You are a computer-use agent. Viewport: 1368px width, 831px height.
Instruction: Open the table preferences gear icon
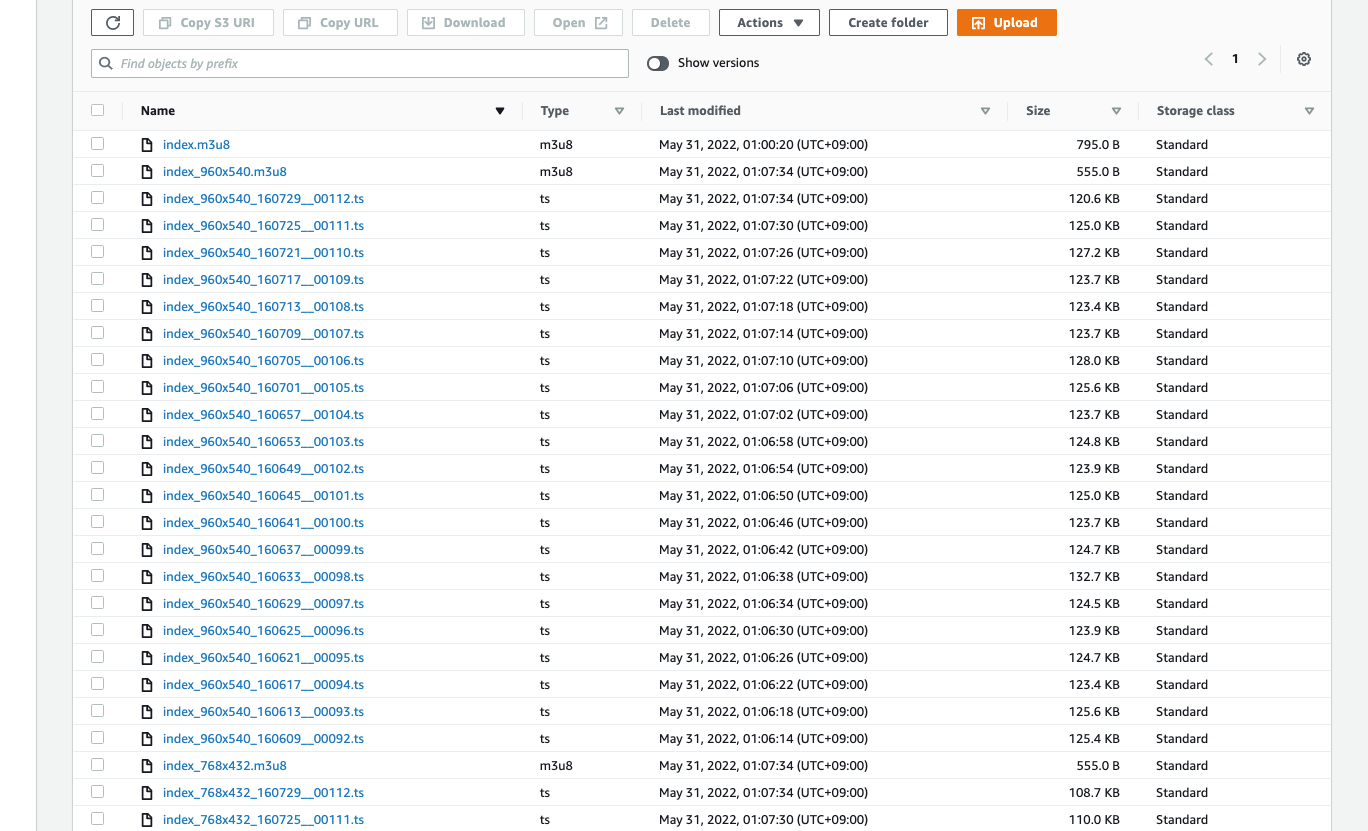point(1304,60)
